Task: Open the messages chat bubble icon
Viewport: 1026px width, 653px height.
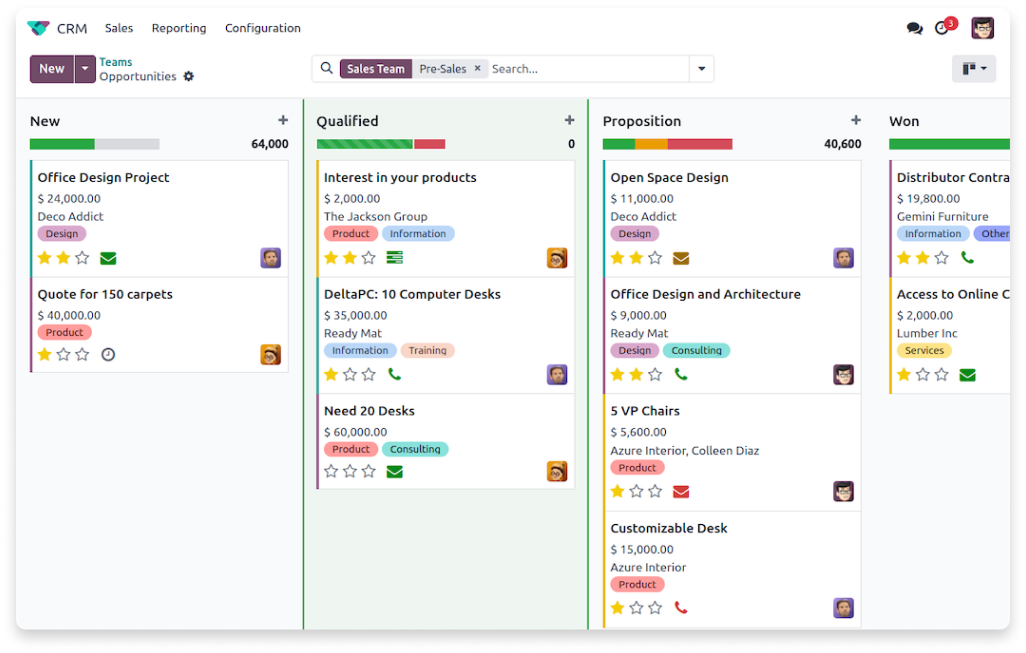Action: coord(914,28)
